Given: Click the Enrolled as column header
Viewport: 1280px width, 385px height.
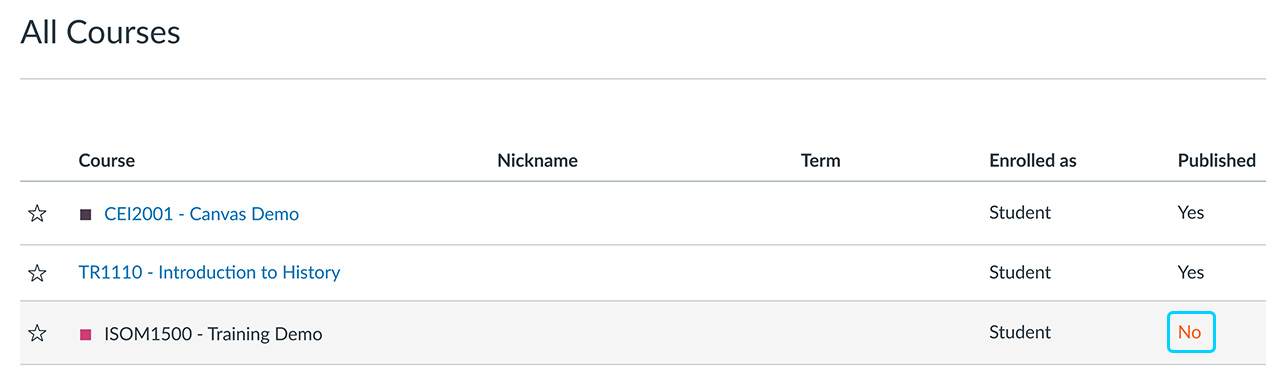Looking at the screenshot, I should pyautogui.click(x=1033, y=160).
